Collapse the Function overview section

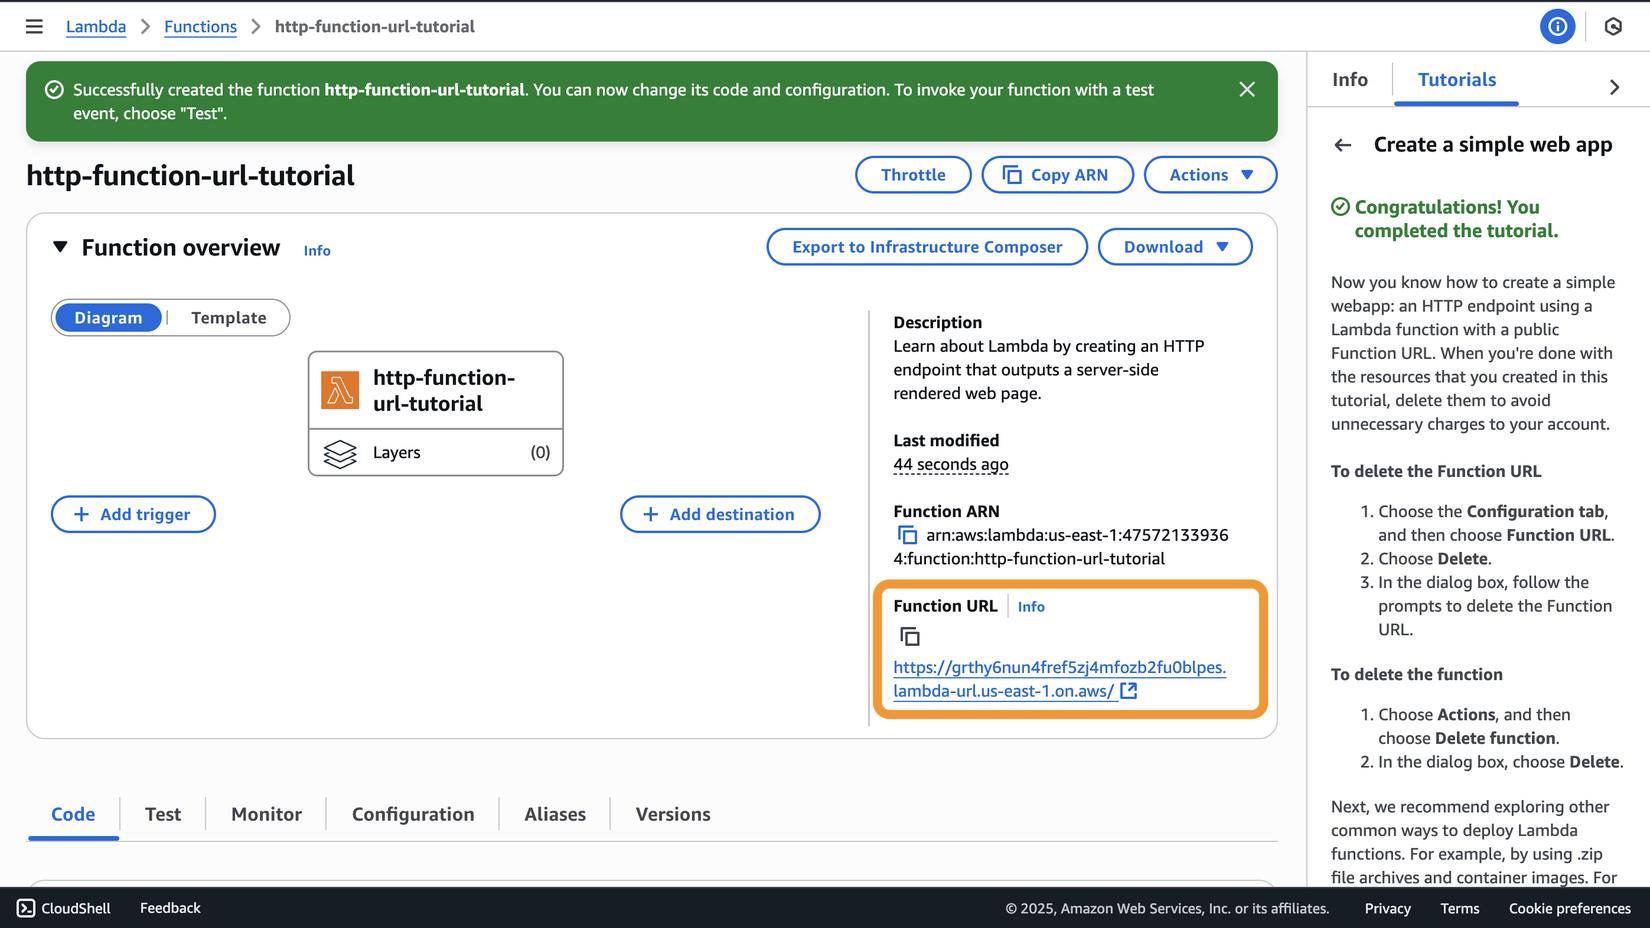coord(60,247)
